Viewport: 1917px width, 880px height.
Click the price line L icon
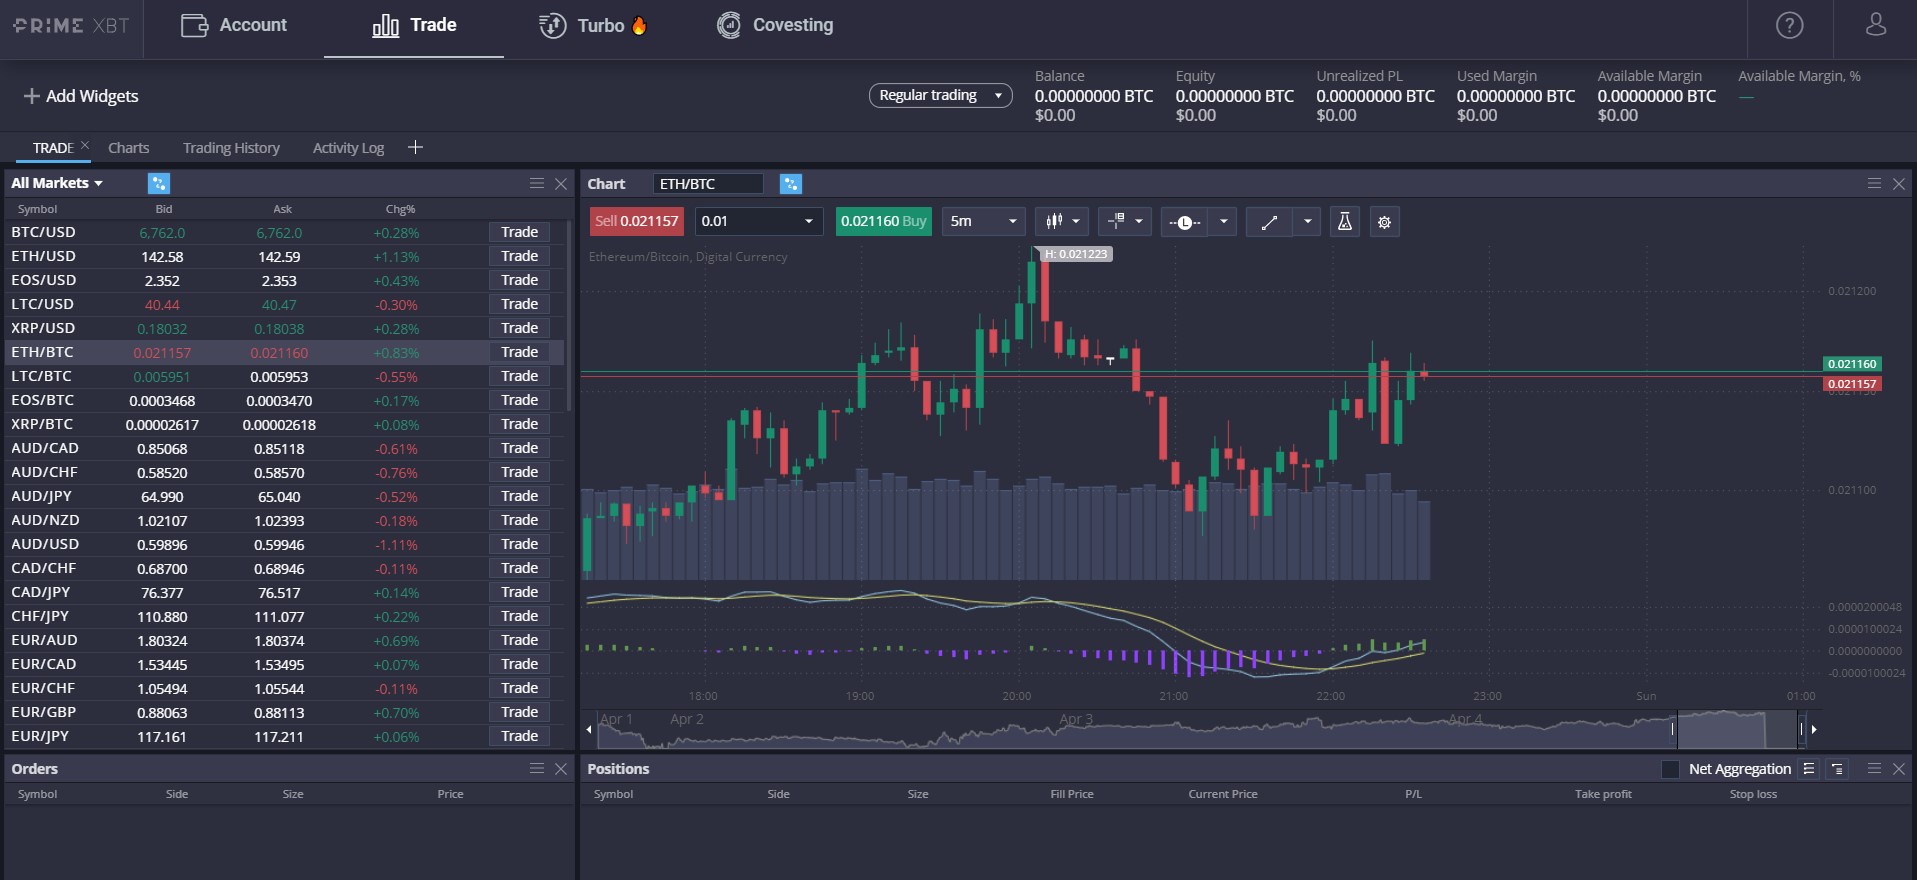1184,221
